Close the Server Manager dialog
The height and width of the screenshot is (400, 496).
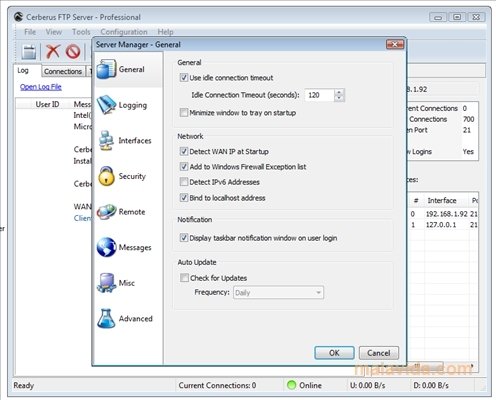395,44
